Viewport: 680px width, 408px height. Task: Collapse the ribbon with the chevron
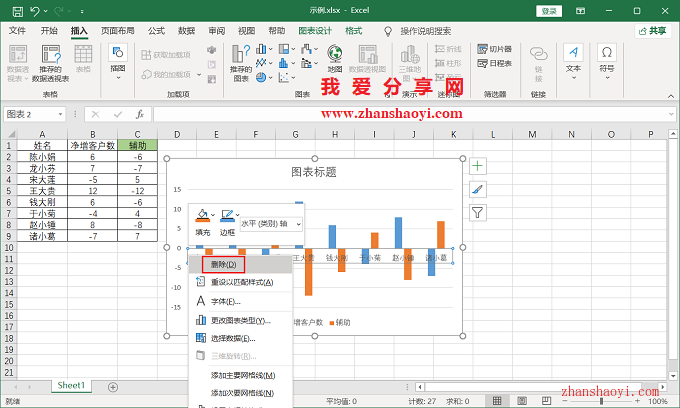(671, 96)
